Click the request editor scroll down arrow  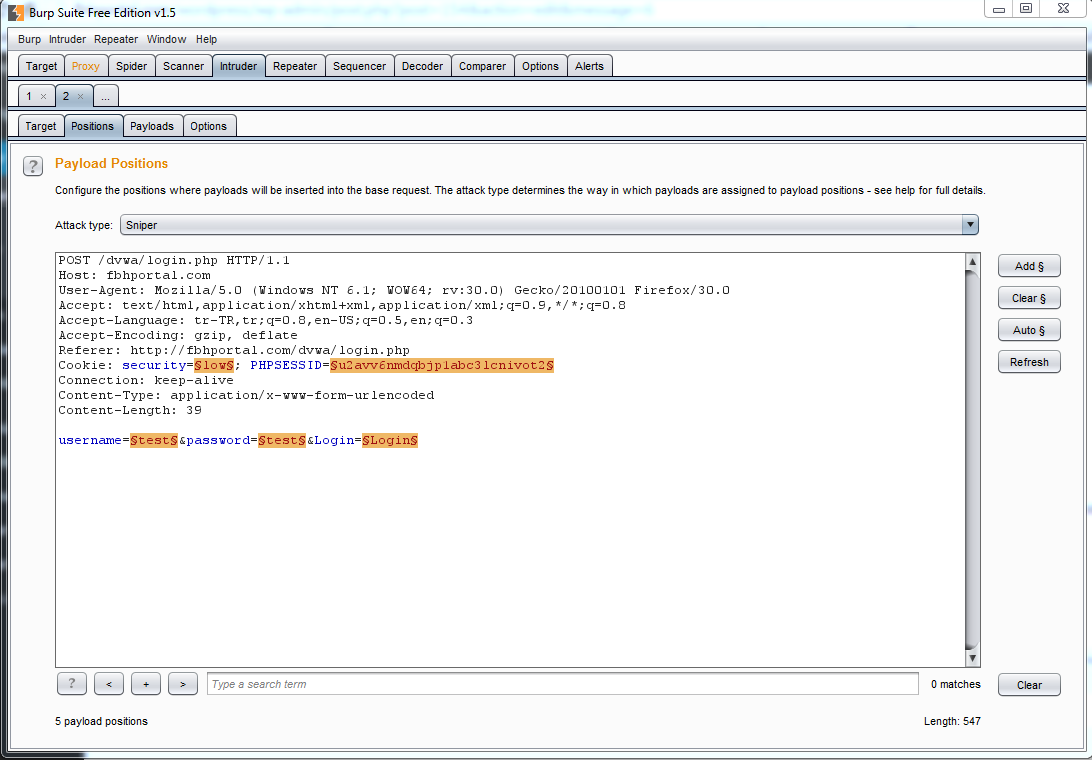(x=972, y=658)
